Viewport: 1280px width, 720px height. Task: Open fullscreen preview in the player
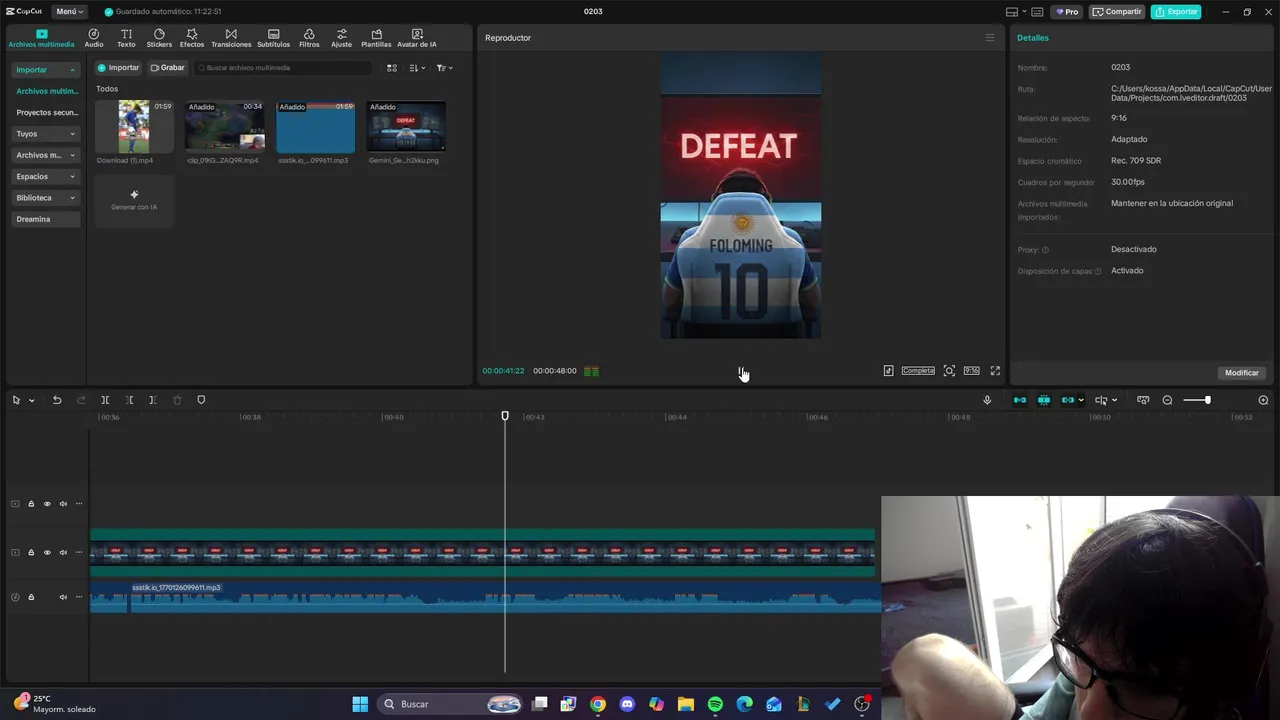(x=995, y=371)
